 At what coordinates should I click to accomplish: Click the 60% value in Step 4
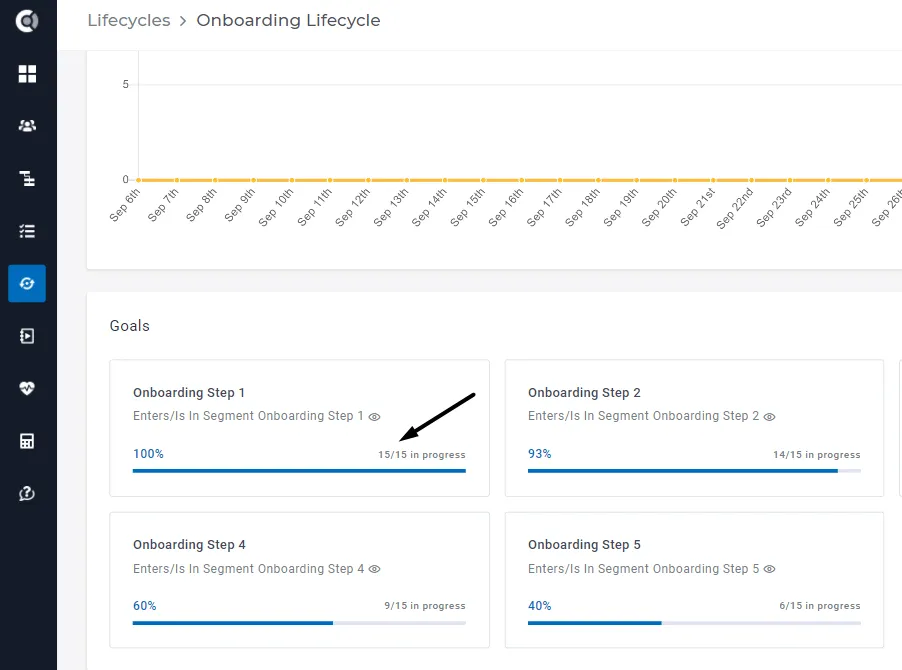(144, 606)
